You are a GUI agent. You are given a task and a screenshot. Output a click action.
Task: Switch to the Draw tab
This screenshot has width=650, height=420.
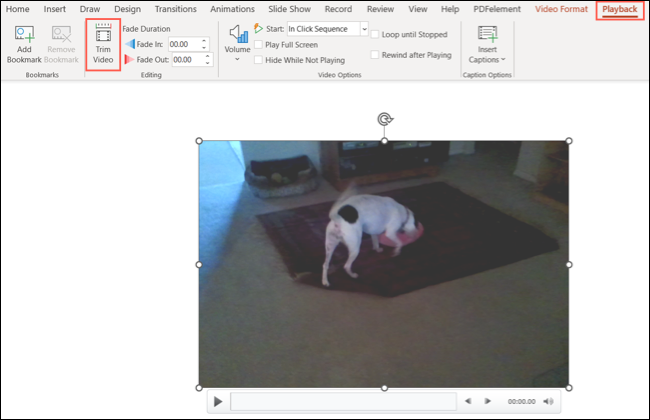click(90, 9)
